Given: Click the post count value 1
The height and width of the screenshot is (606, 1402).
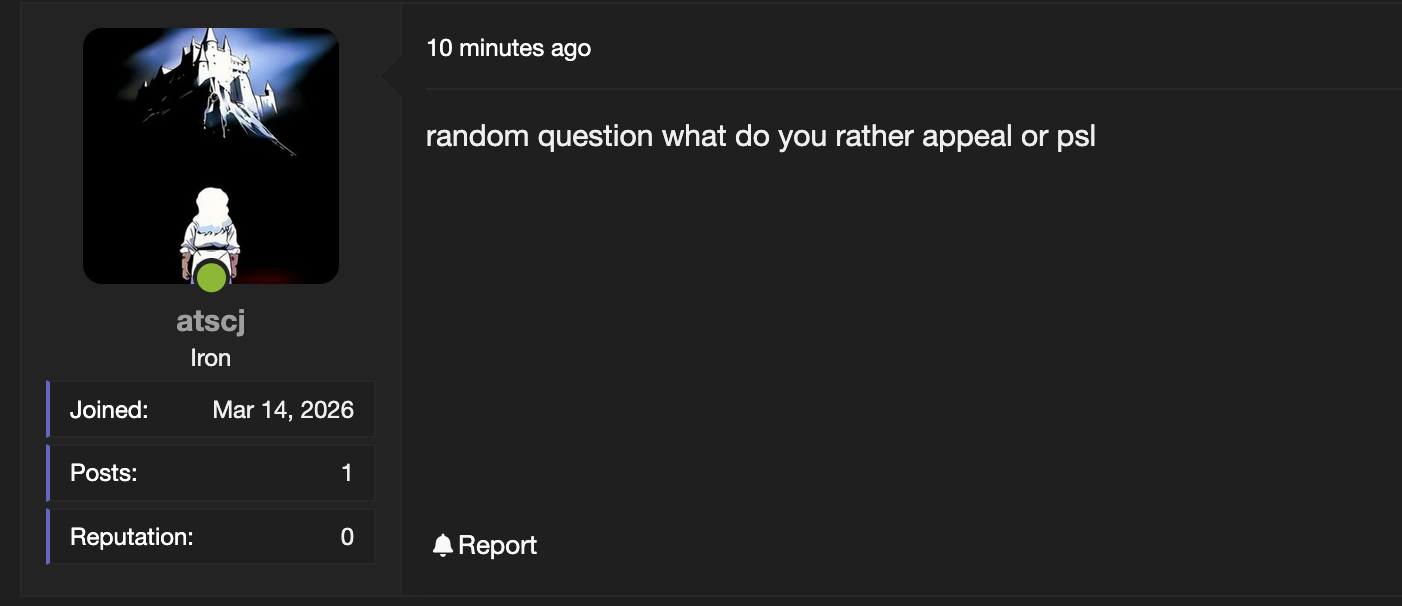Looking at the screenshot, I should (347, 473).
